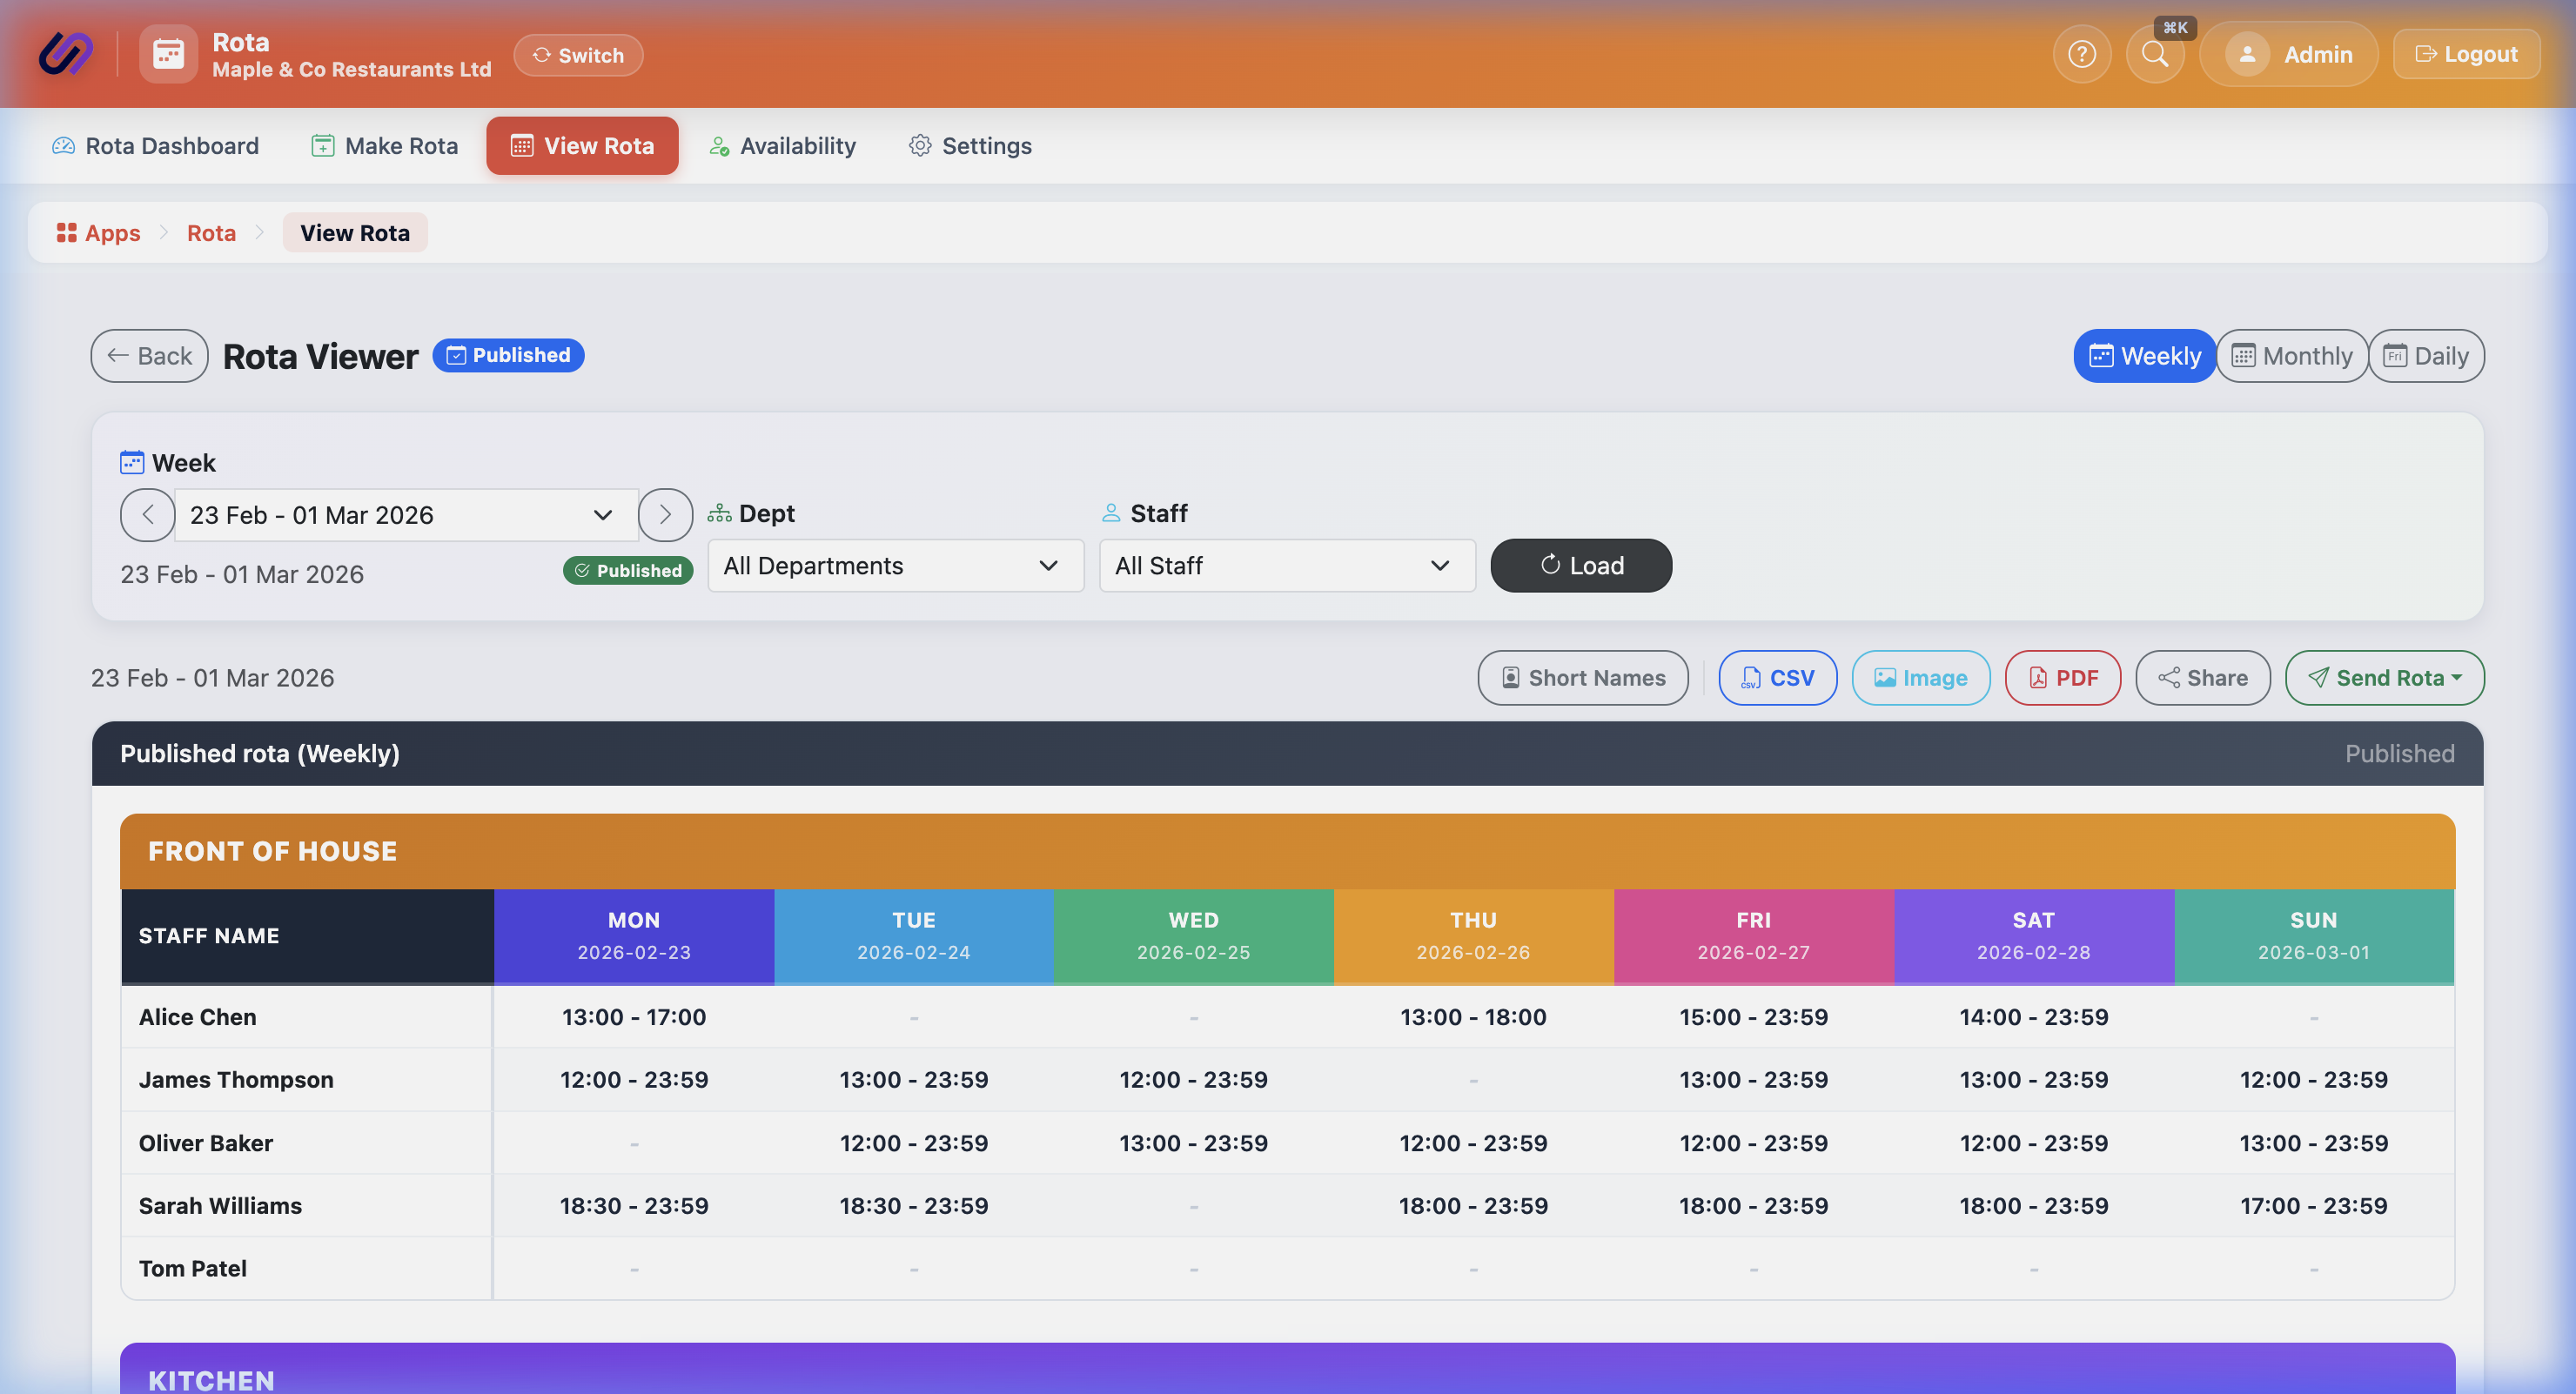The width and height of the screenshot is (2576, 1394).
Task: Expand the All Departments dropdown
Action: 895,566
